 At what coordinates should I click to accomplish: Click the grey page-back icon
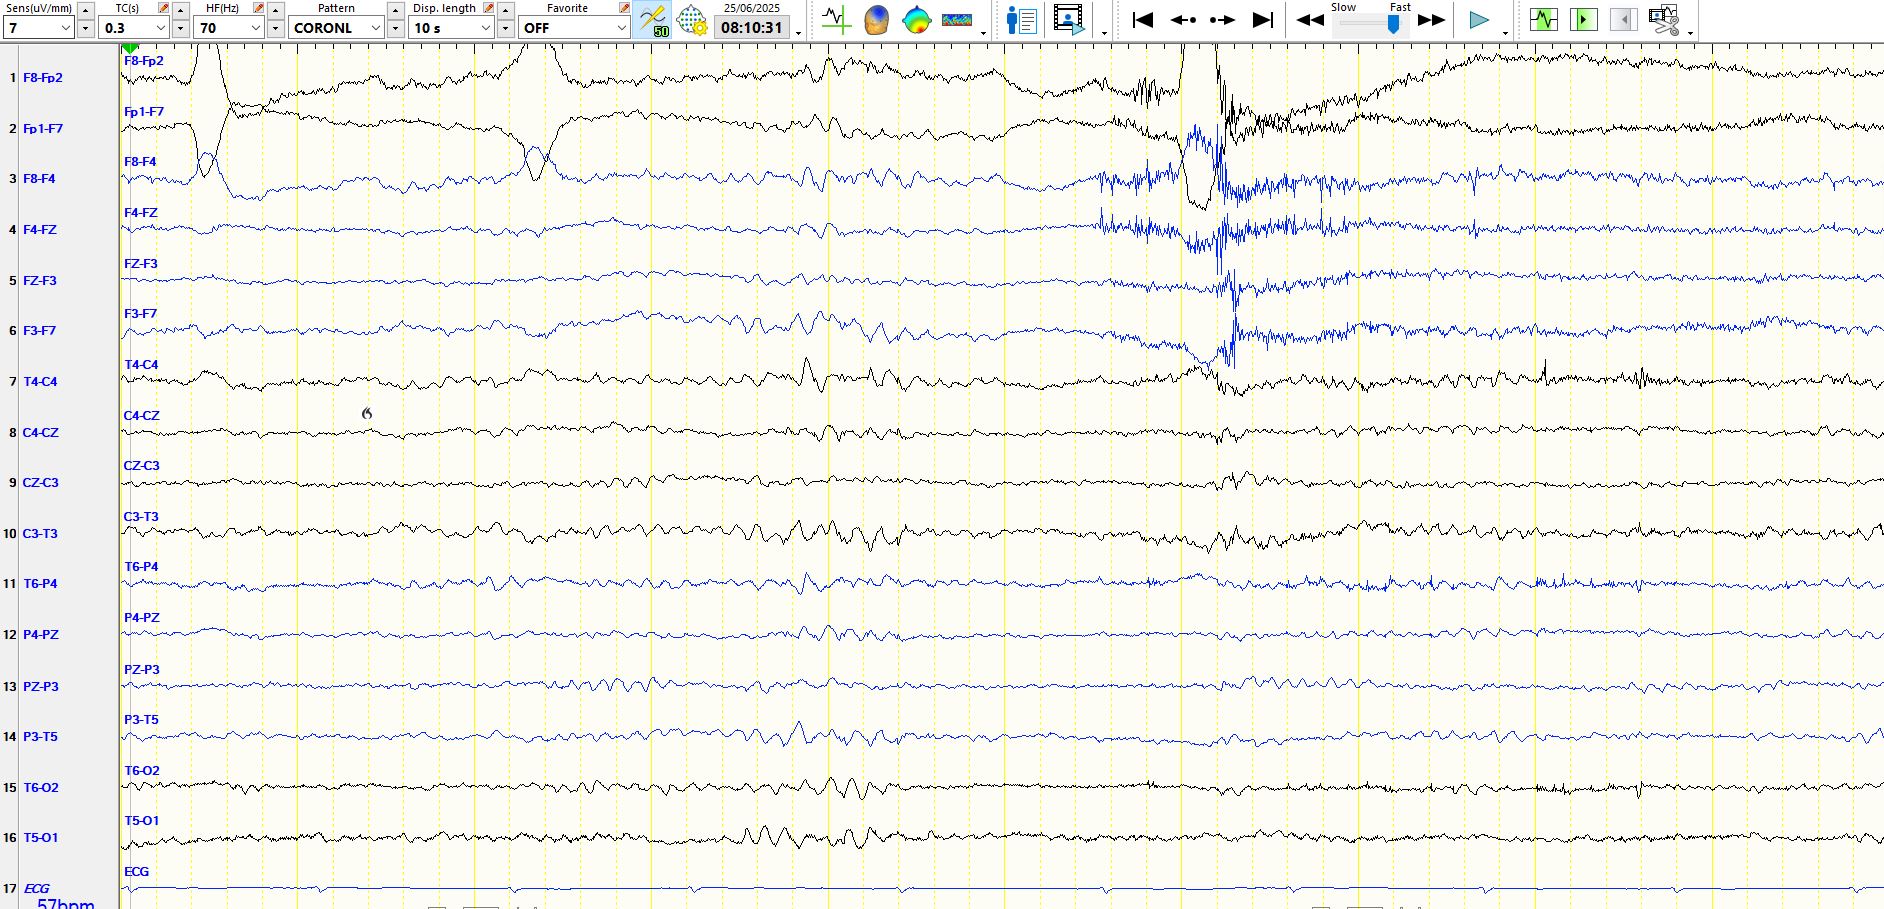tap(1624, 20)
